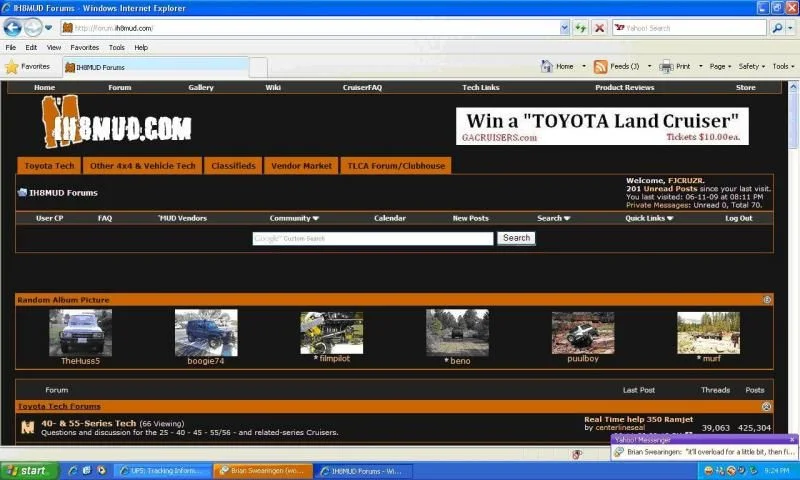Click the browser Forward arrow button

33,27
